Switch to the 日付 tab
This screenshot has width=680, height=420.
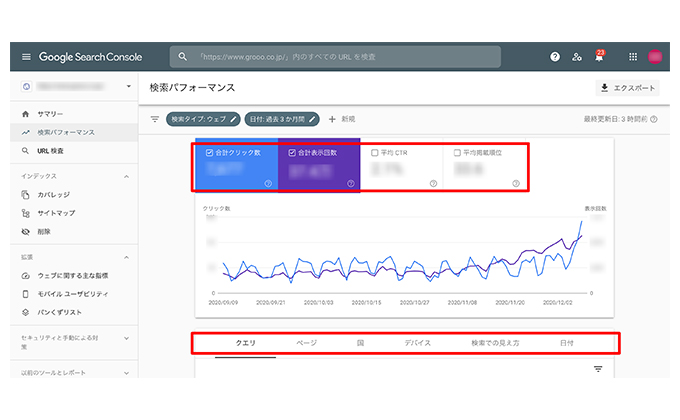[x=566, y=343]
